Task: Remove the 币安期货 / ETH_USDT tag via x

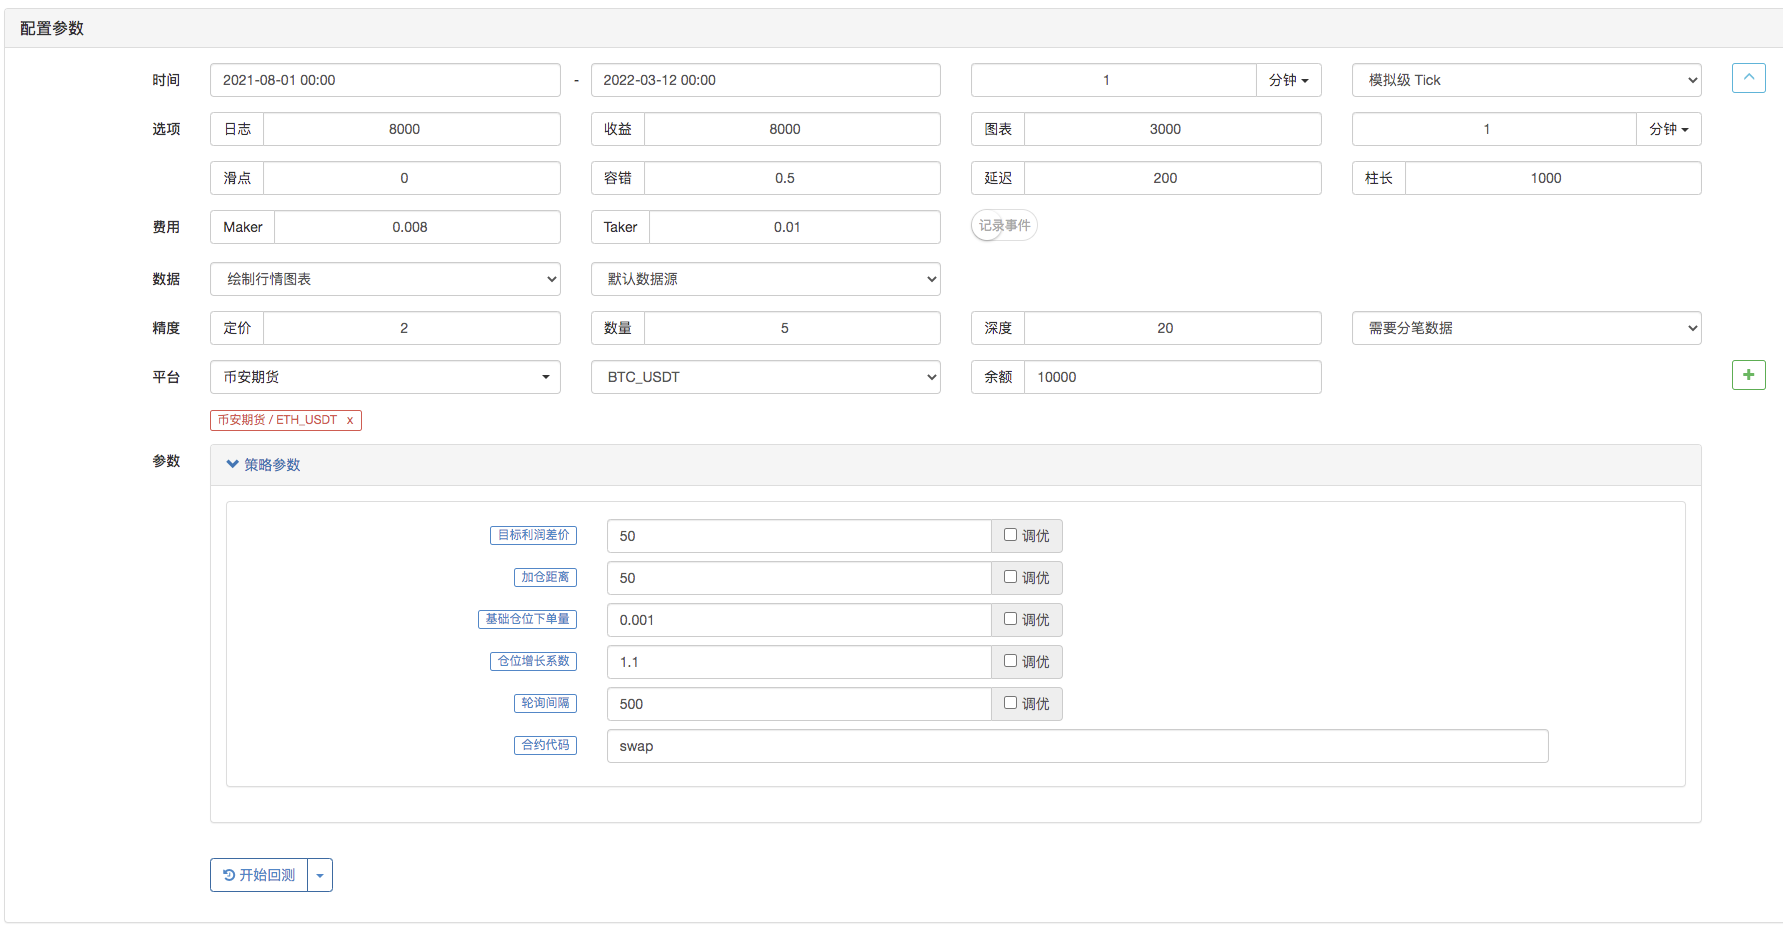Action: pos(350,421)
